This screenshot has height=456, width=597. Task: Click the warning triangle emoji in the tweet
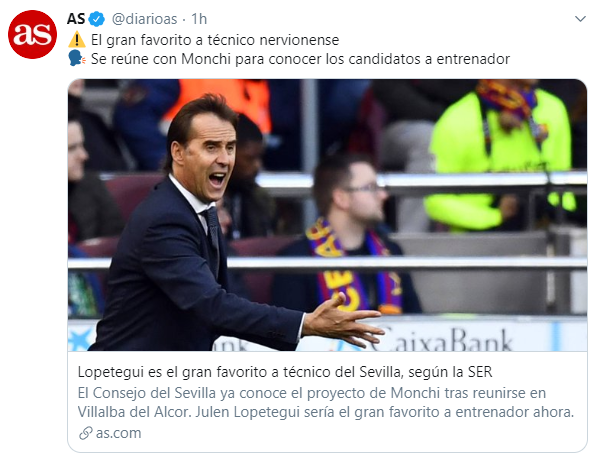point(77,40)
